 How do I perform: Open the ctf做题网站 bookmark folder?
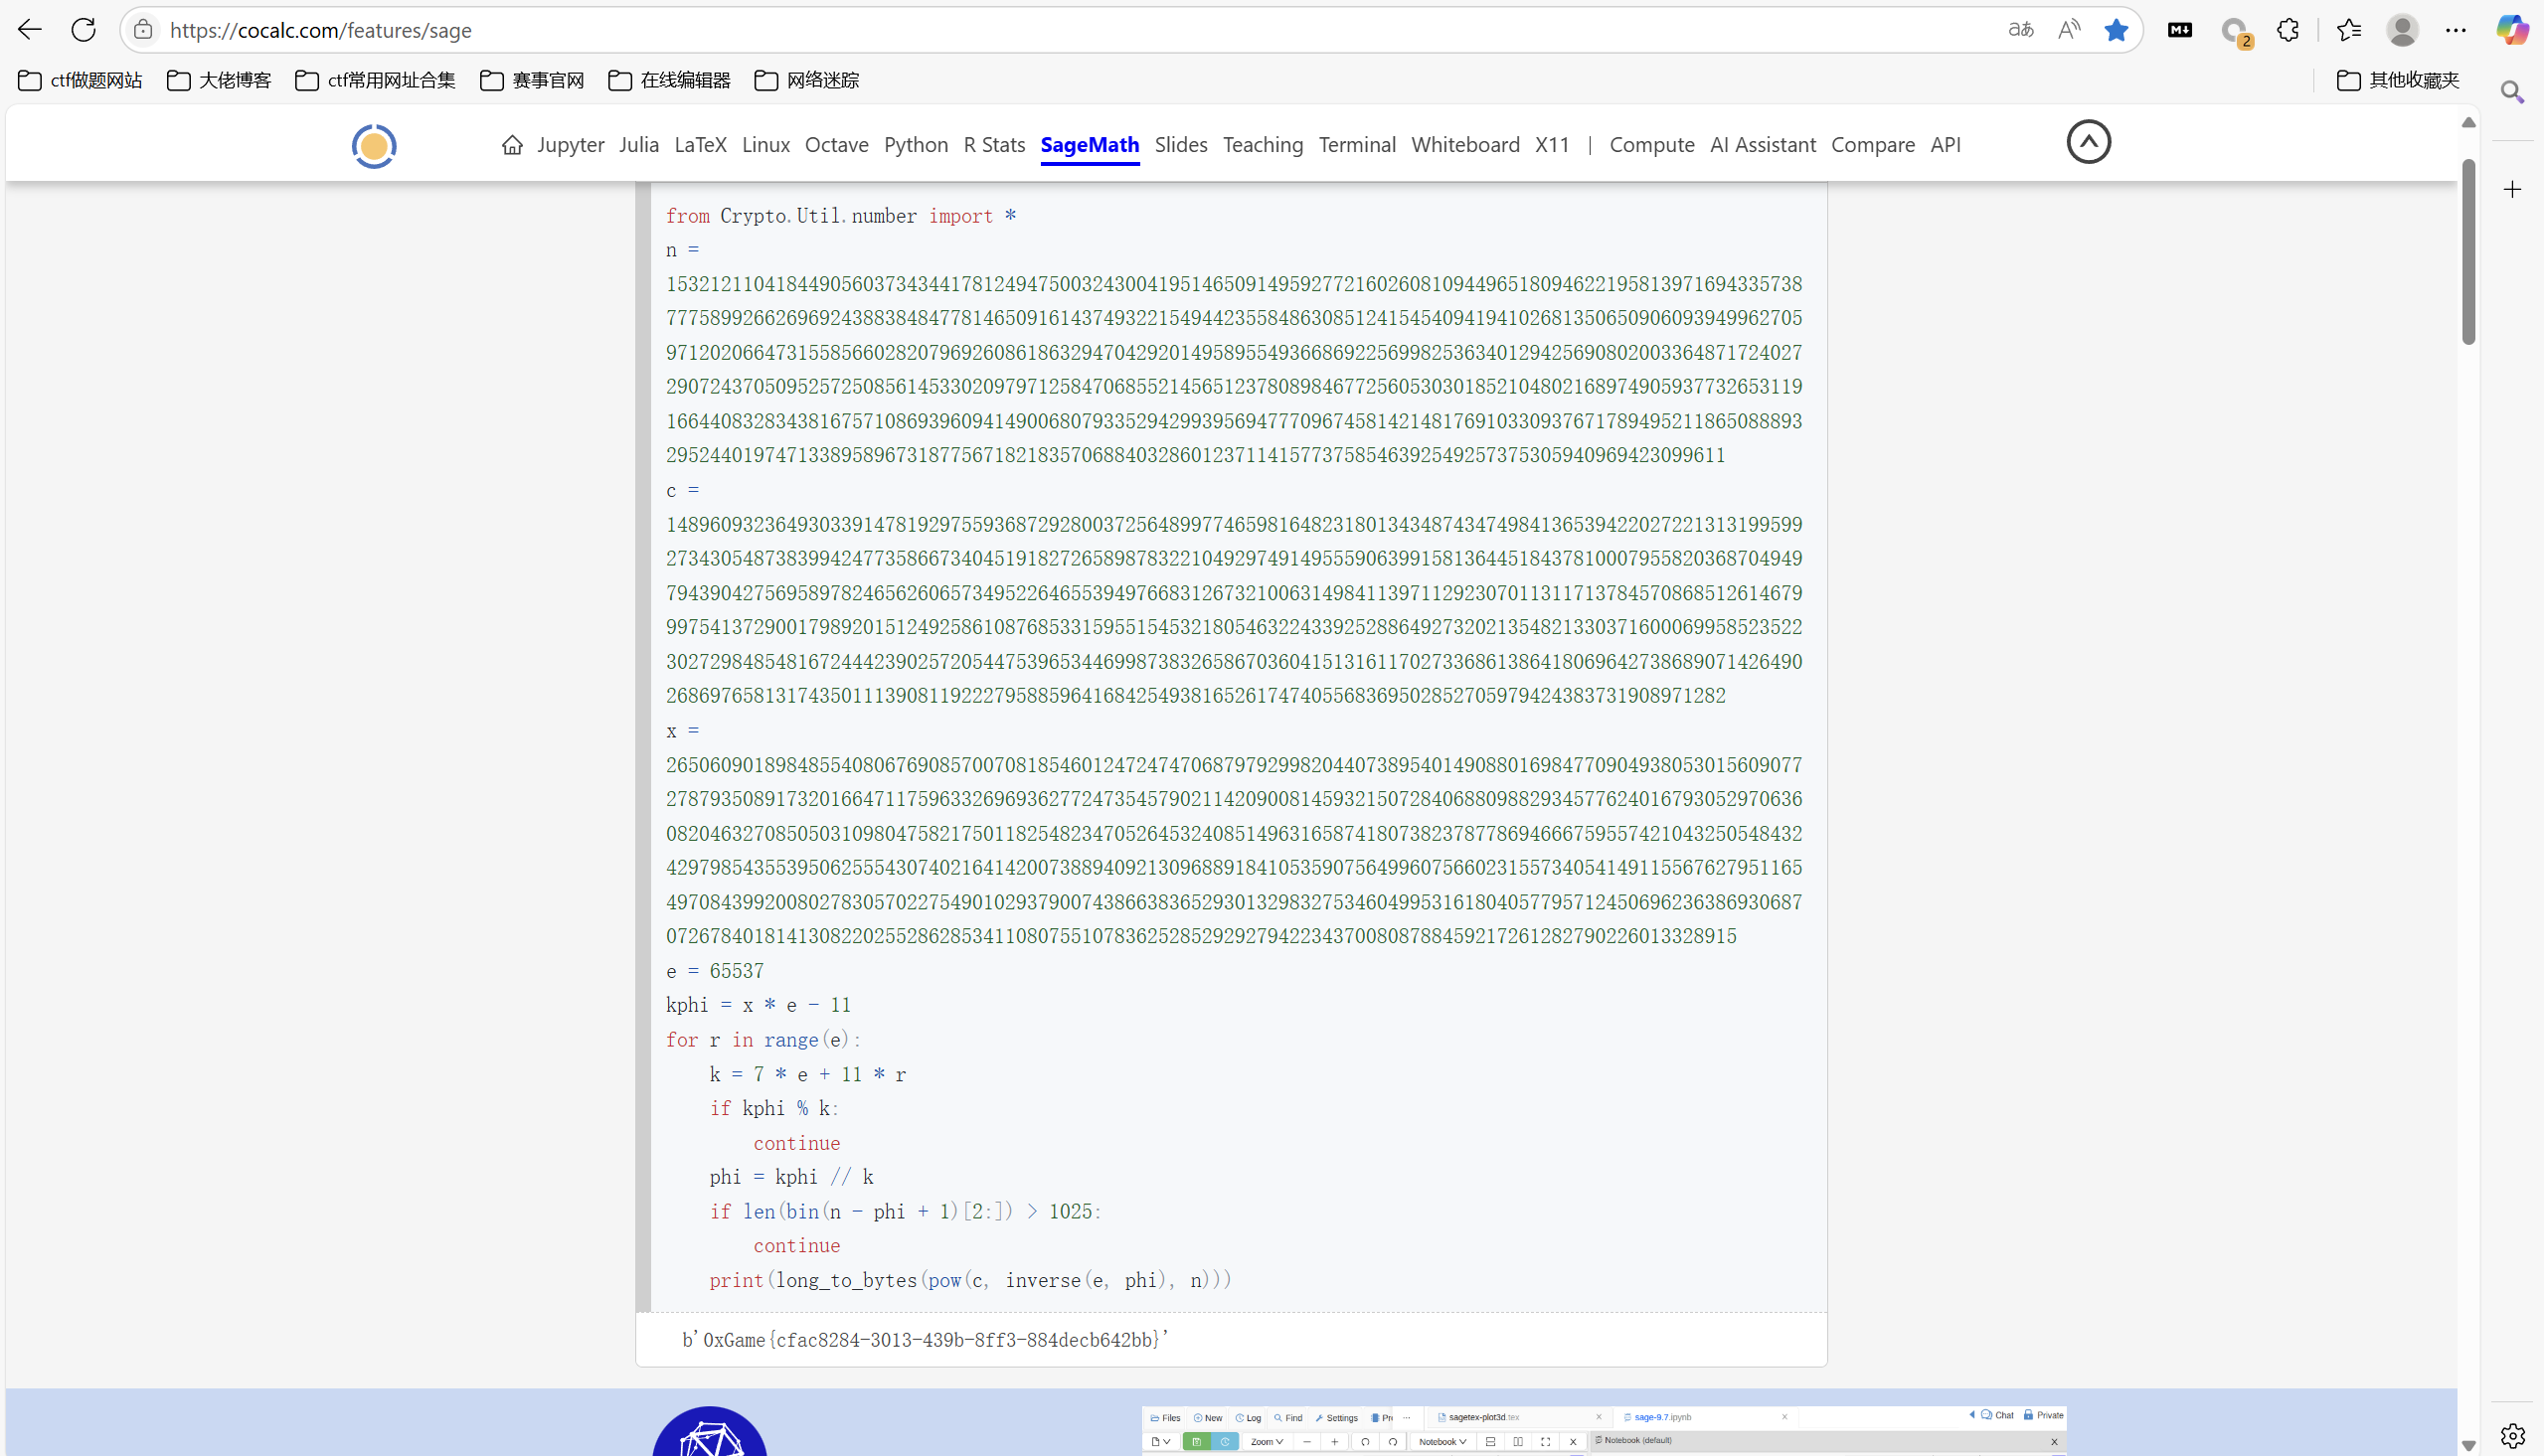coord(81,80)
